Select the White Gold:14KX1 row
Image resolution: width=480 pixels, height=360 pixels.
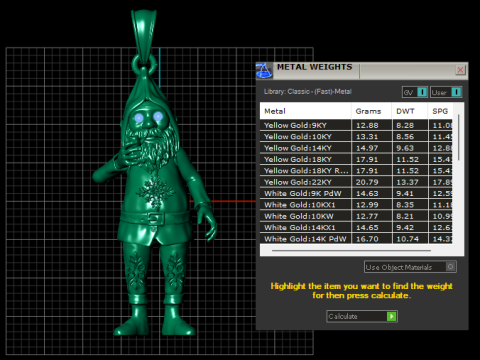[356, 227]
